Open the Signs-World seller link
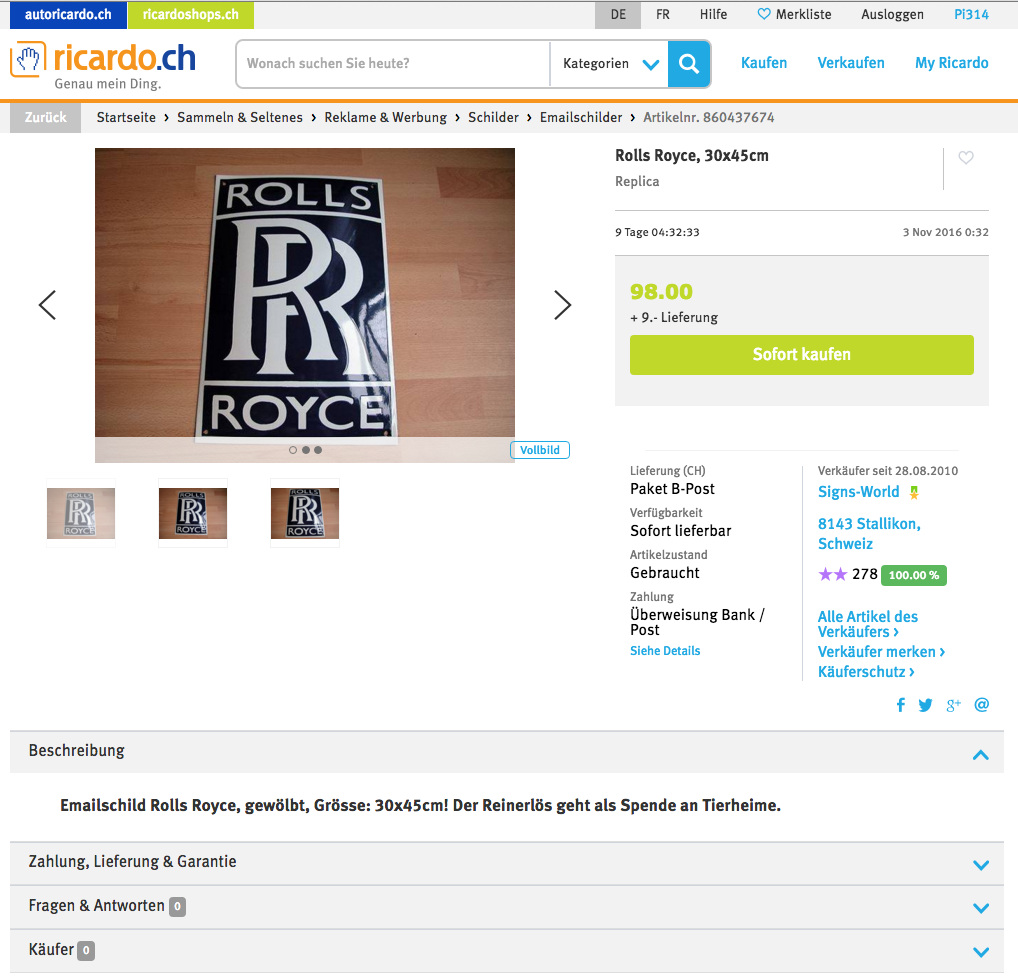 coord(858,492)
